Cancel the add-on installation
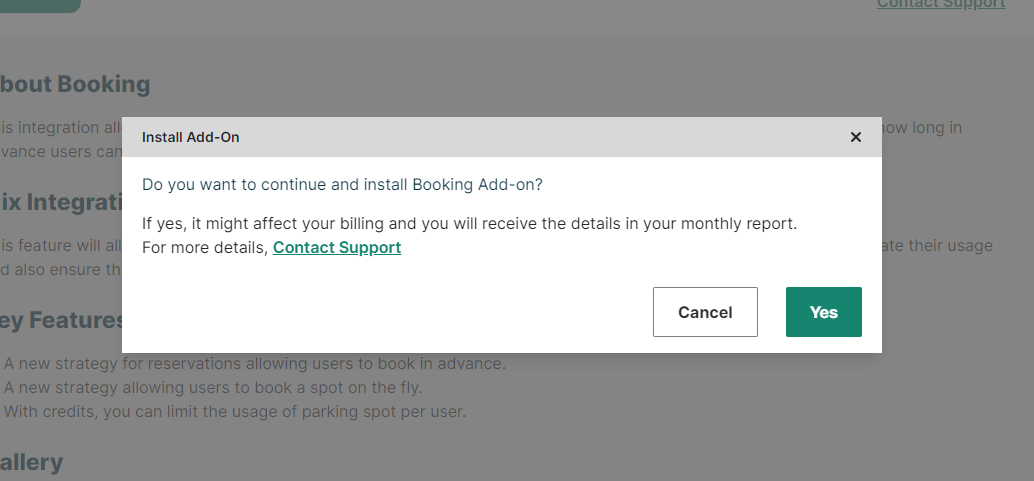Viewport: 1034px width, 481px height. click(705, 312)
